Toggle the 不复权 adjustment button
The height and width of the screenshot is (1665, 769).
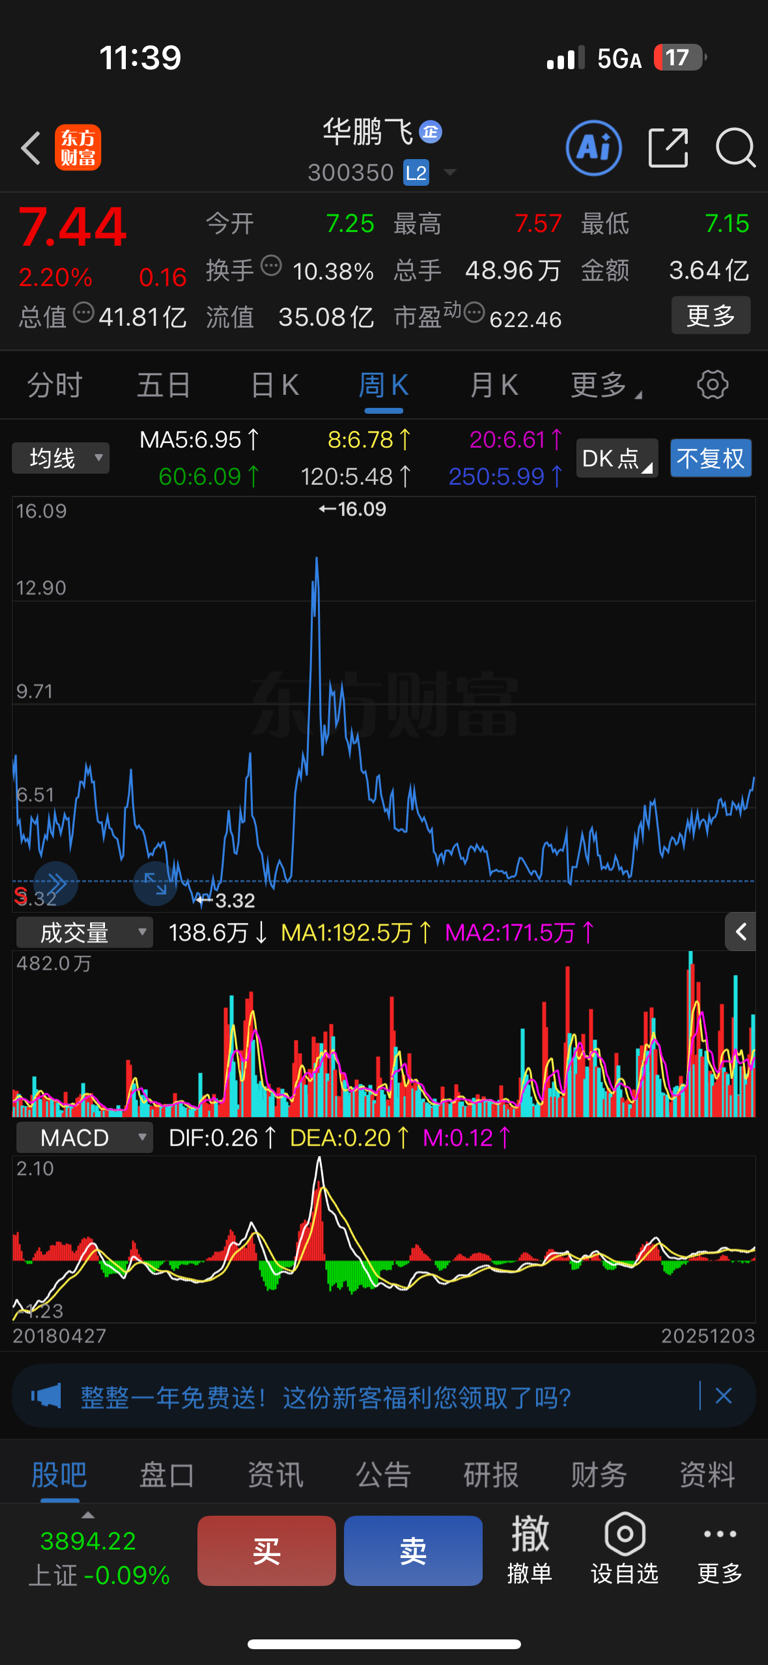[711, 458]
